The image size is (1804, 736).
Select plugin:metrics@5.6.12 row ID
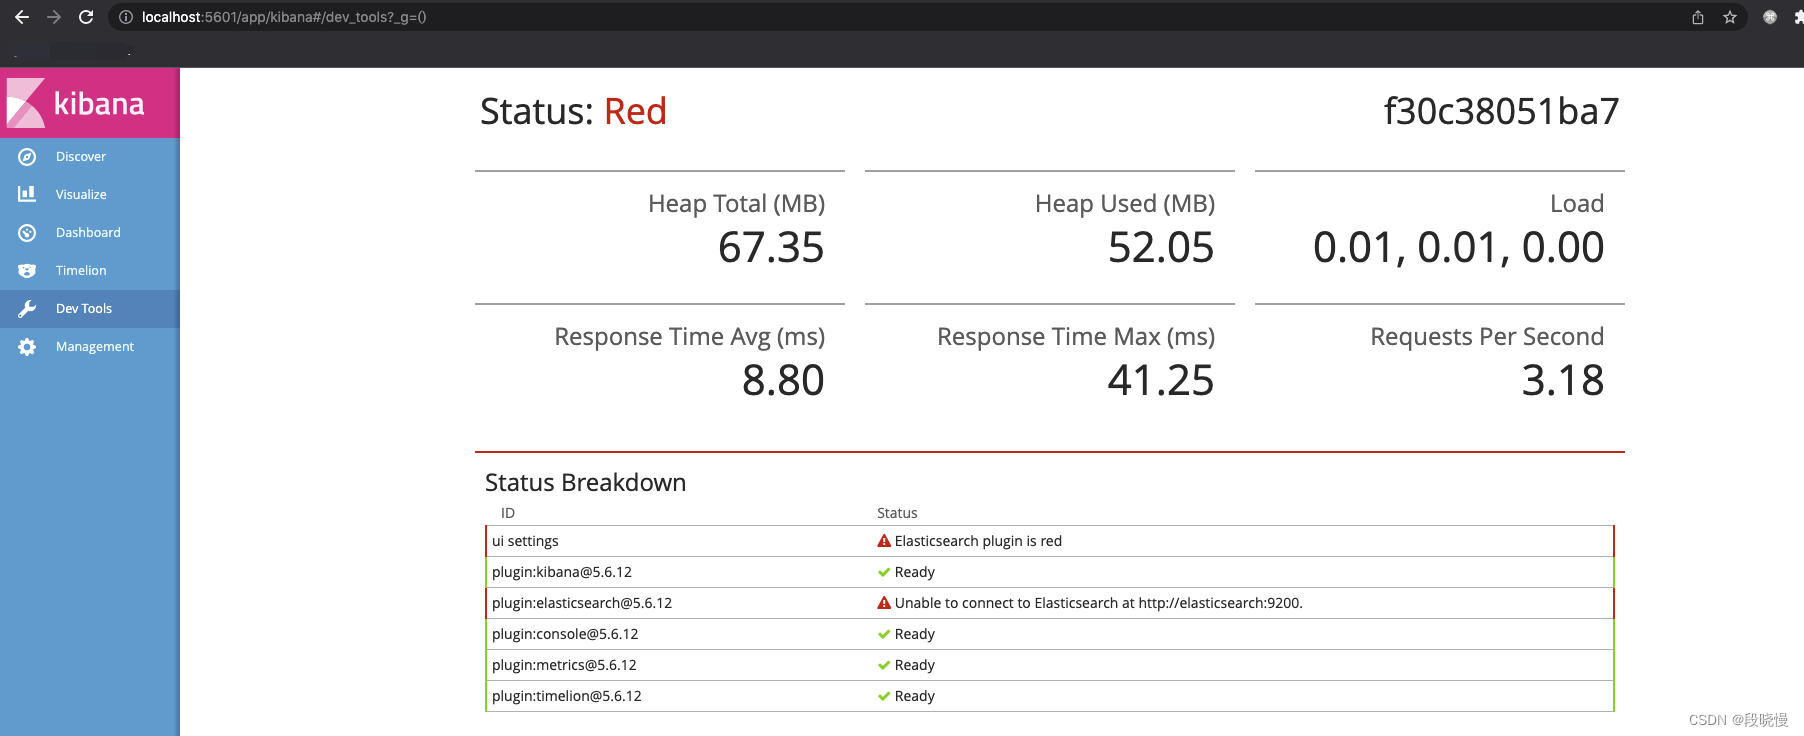coord(564,665)
